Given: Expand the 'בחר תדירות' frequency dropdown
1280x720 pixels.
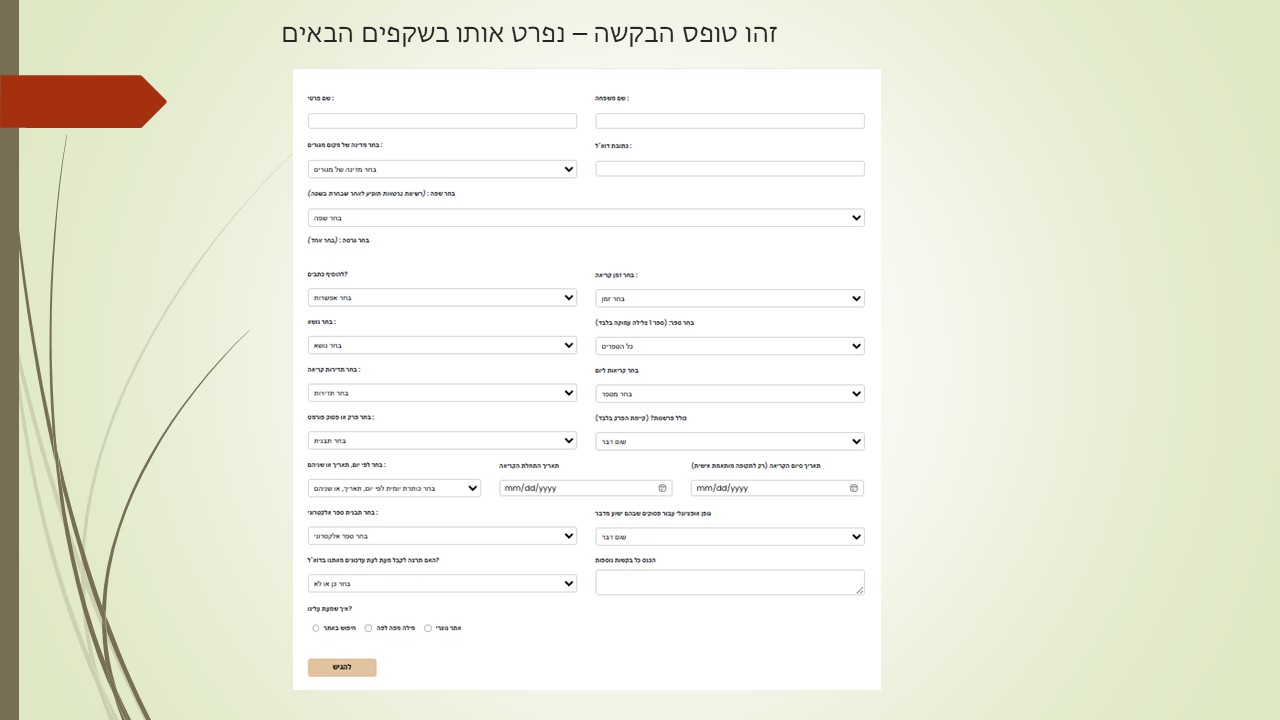Looking at the screenshot, I should click(x=442, y=393).
